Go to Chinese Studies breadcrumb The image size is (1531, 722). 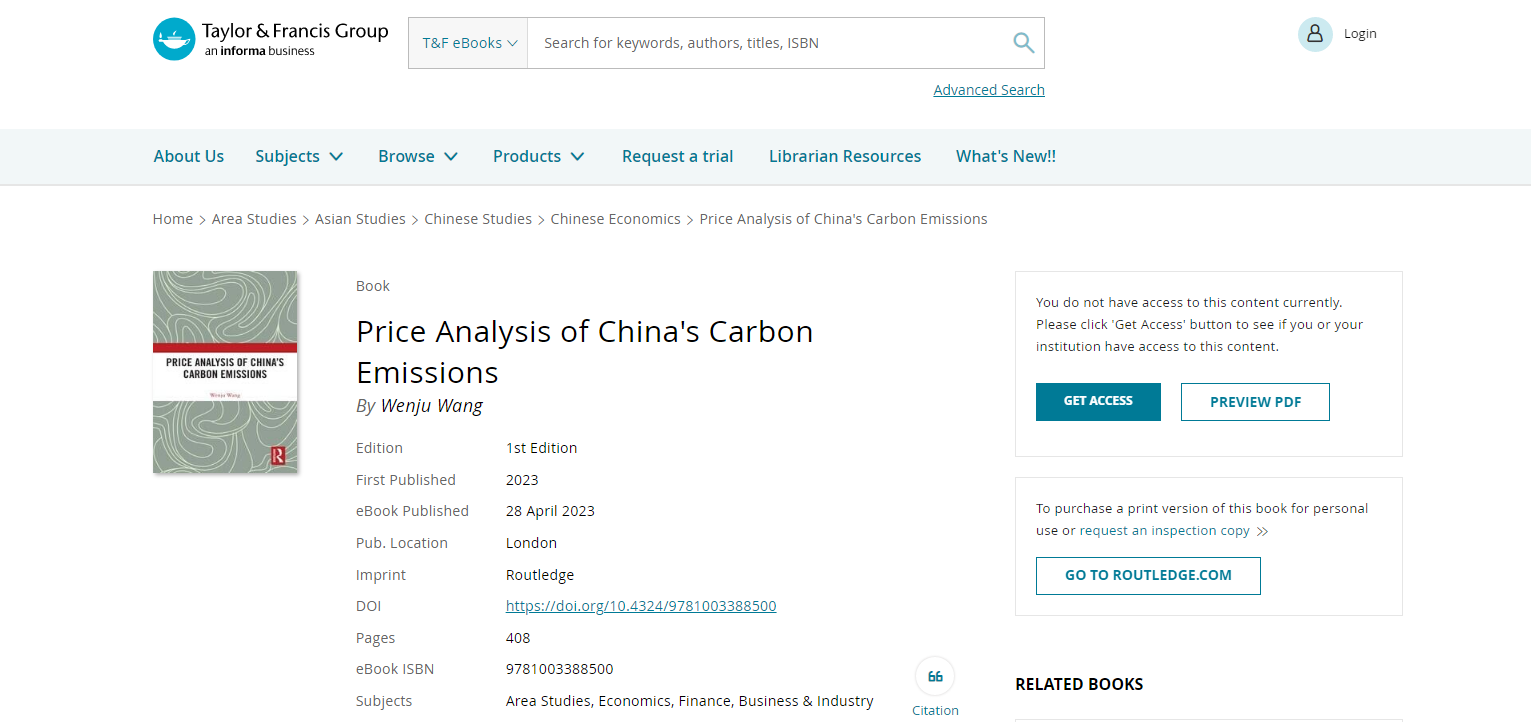pos(478,219)
